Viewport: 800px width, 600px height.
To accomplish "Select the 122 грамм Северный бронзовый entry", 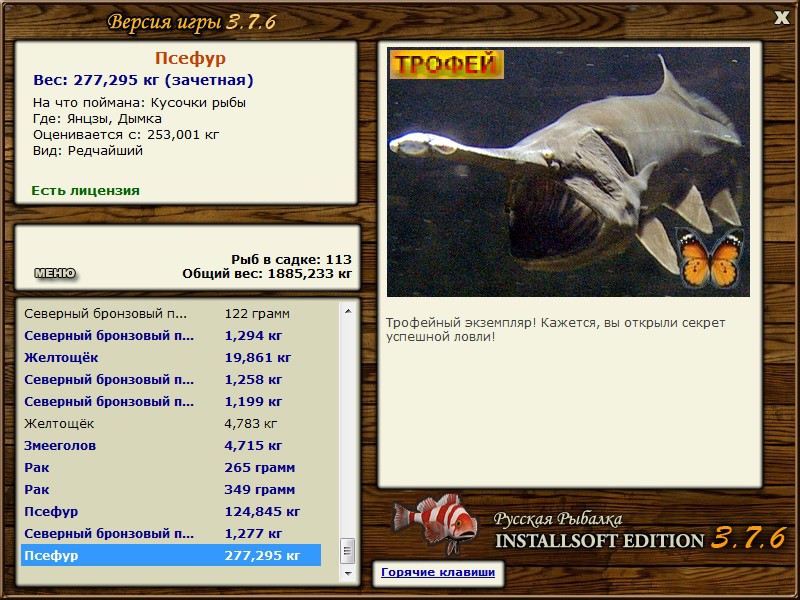I will 171,314.
